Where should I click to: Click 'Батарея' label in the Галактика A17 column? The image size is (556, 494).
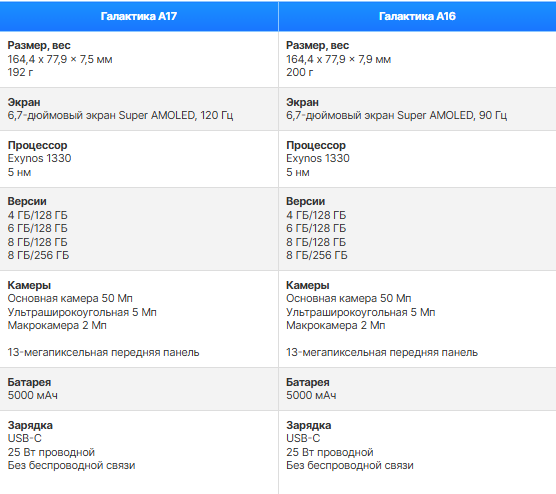pyautogui.click(x=29, y=382)
